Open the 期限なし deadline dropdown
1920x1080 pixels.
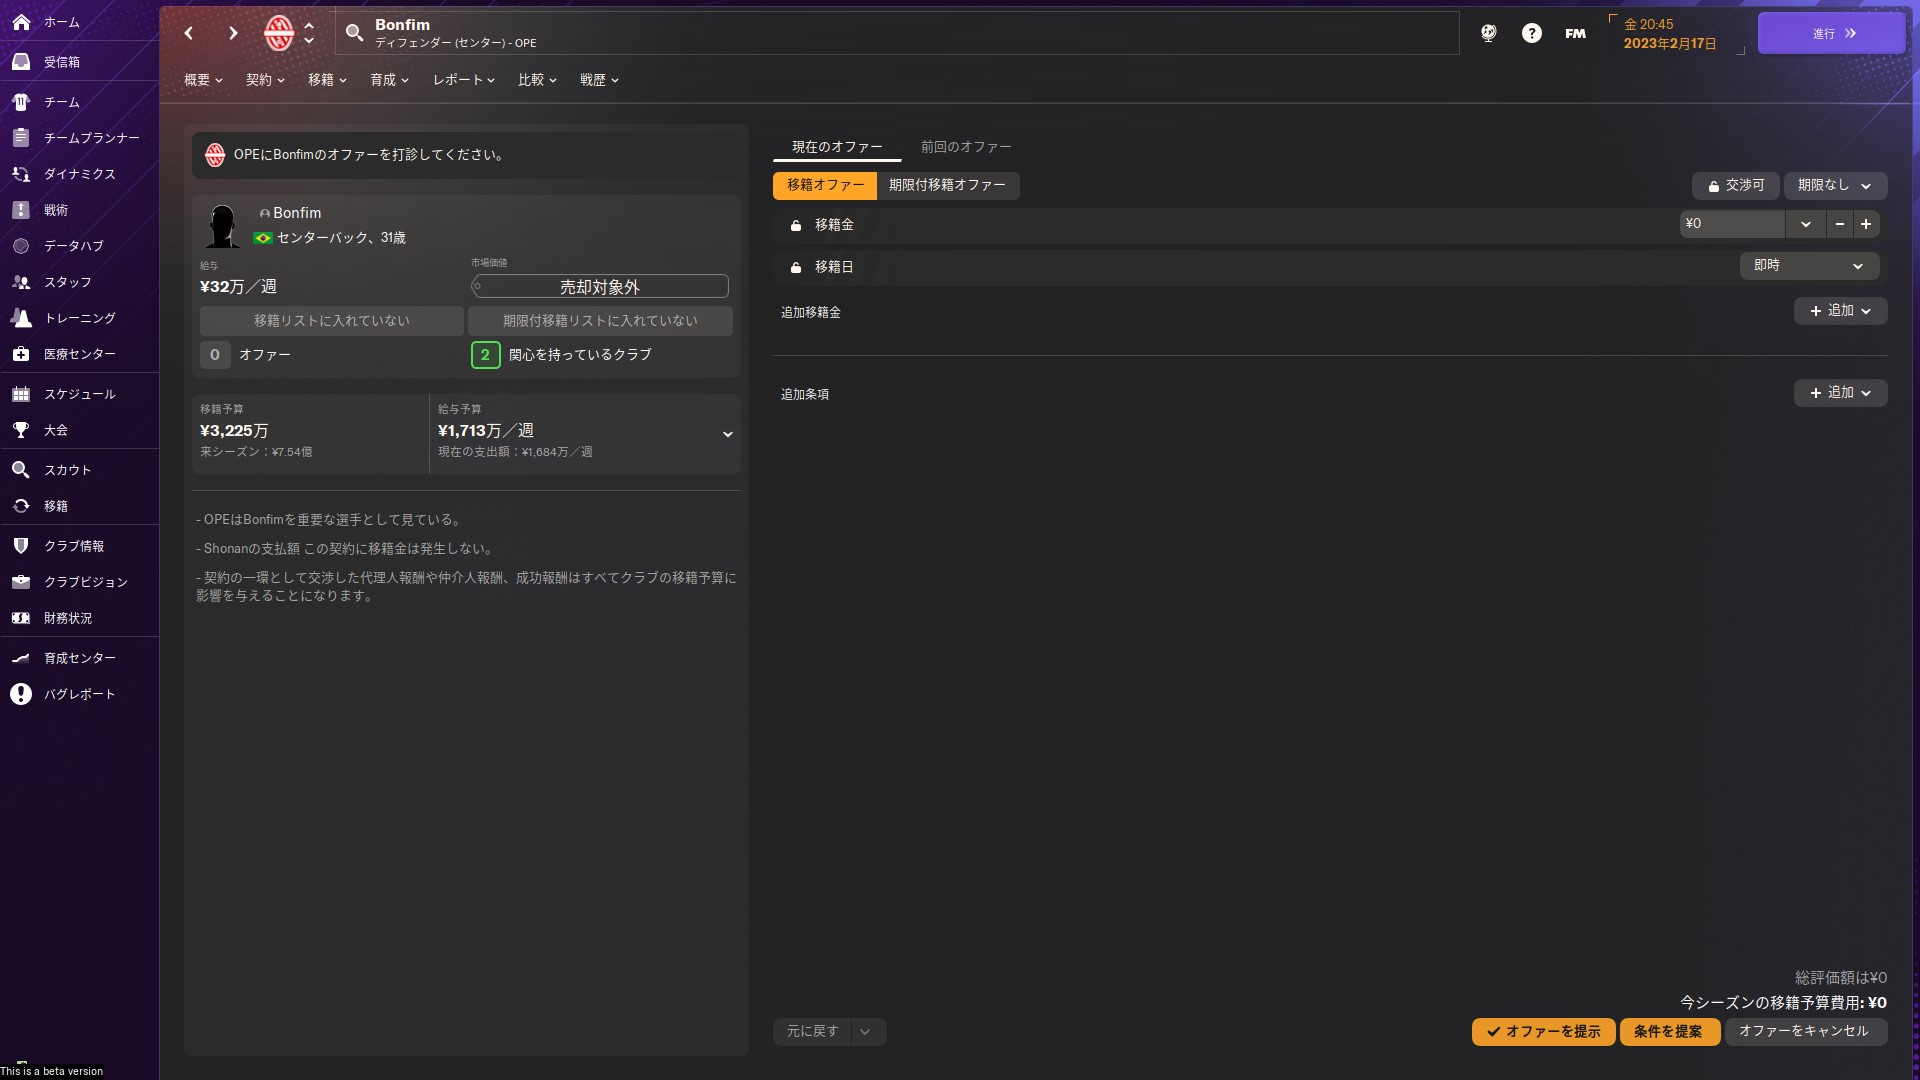[1835, 186]
